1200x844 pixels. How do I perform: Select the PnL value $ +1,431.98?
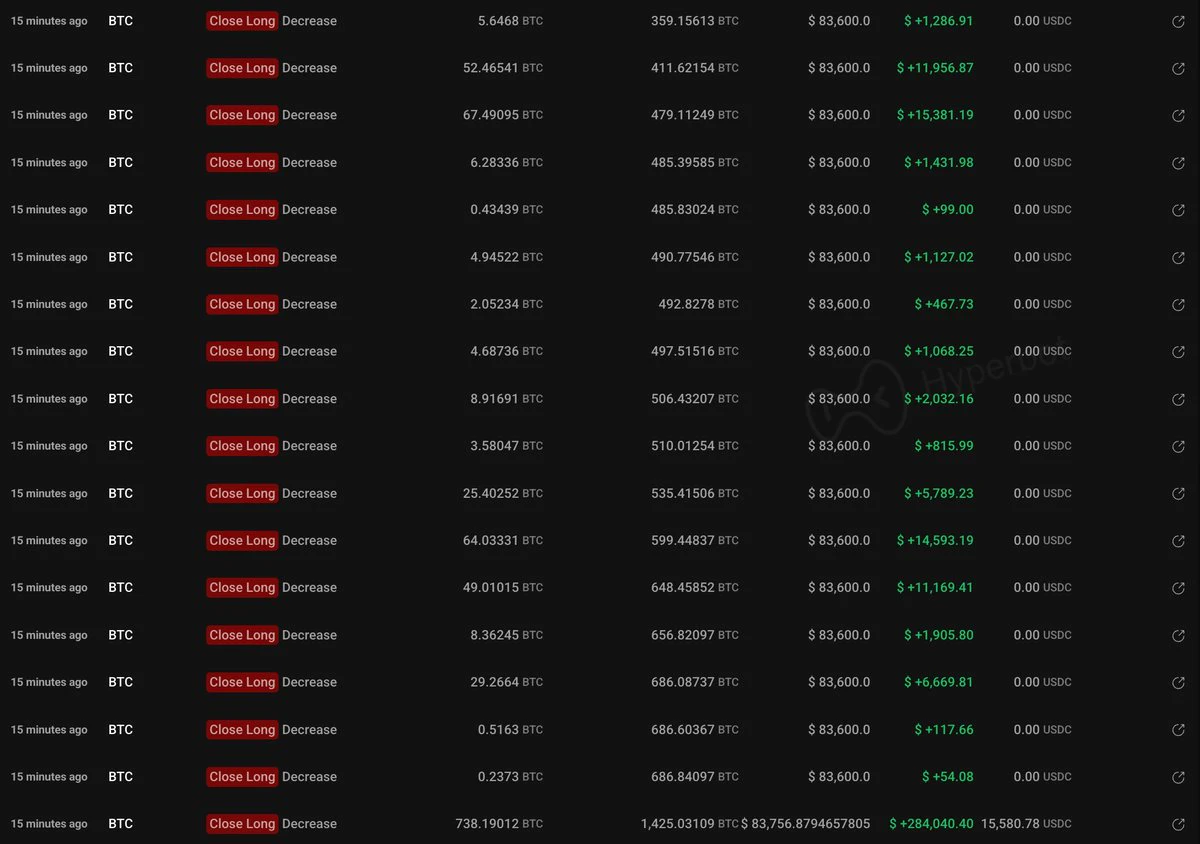tap(939, 163)
